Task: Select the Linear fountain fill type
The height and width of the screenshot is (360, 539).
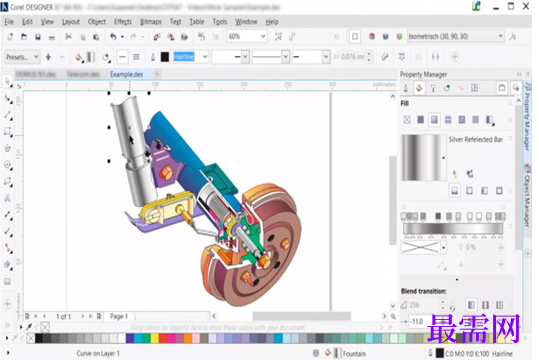Action: click(x=454, y=190)
